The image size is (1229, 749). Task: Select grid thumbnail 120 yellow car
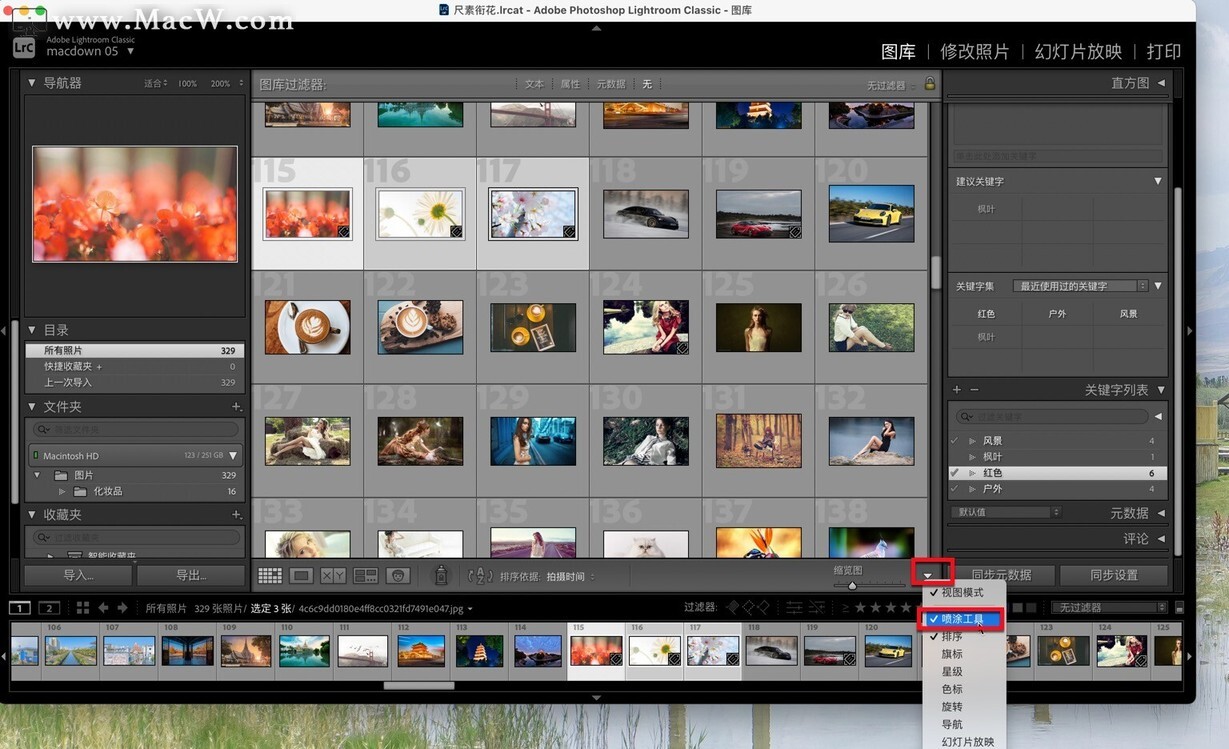[x=871, y=213]
